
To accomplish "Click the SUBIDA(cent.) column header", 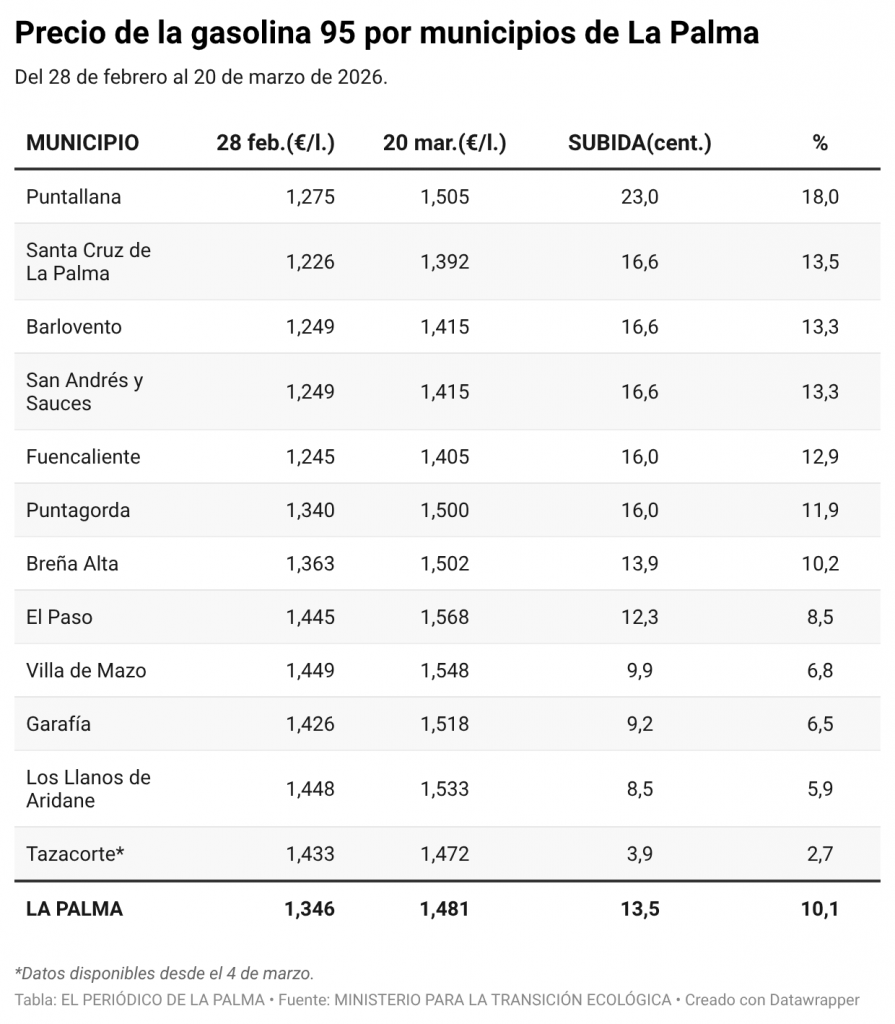I will pyautogui.click(x=639, y=143).
